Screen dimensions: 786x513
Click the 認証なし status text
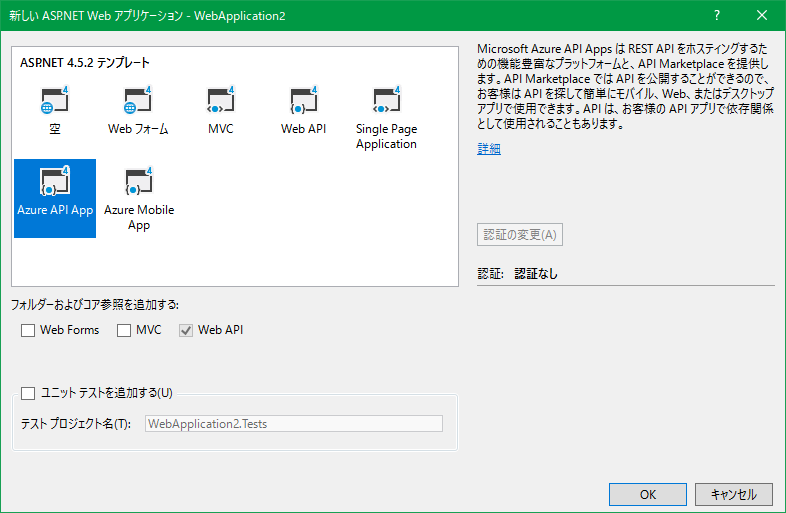[x=536, y=274]
